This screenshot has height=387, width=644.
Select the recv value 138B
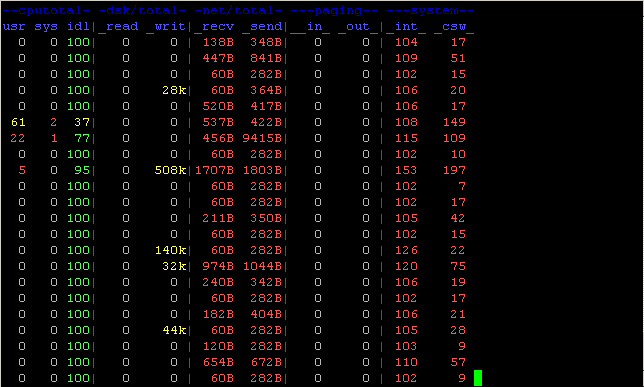point(218,42)
